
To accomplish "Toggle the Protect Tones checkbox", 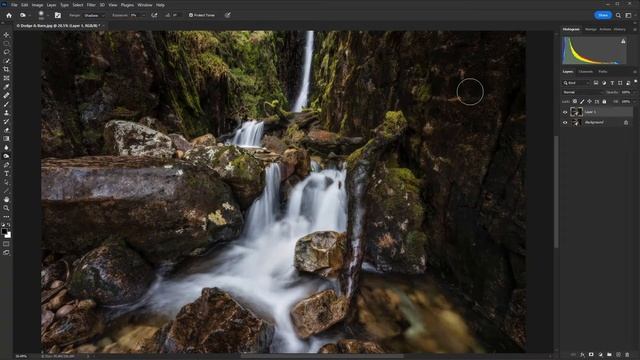I will point(191,15).
